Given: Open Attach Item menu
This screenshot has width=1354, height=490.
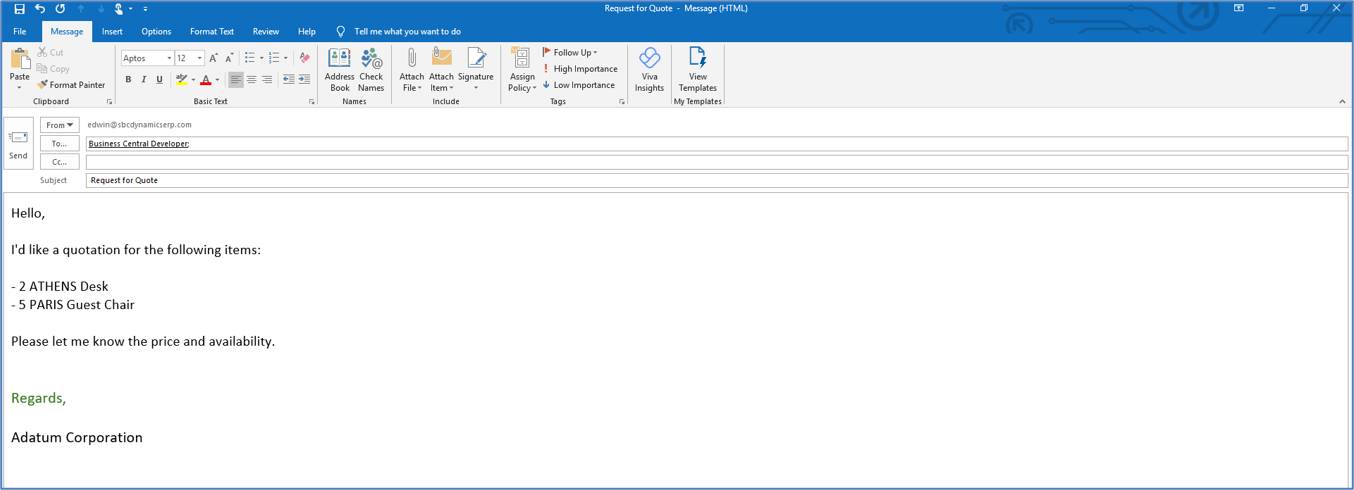Looking at the screenshot, I should coord(441,70).
